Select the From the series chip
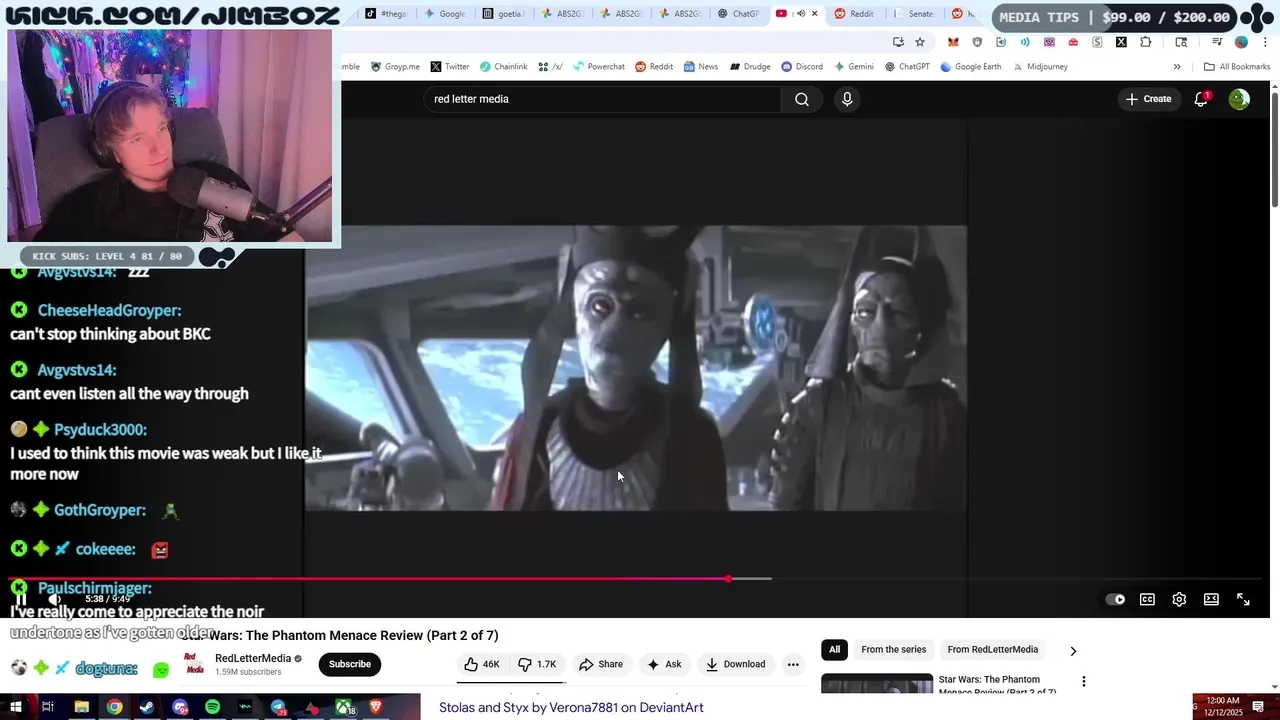 click(894, 650)
